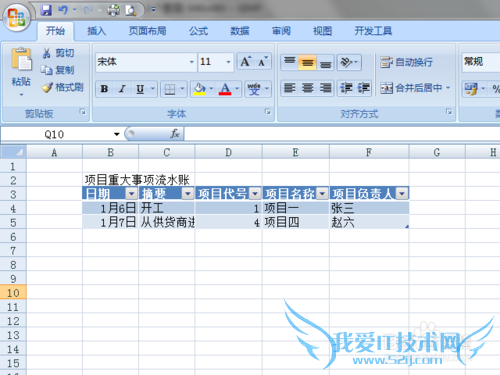Viewport: 500px width, 375px height.
Task: Redo action in quick access toolbar
Action: click(88, 10)
